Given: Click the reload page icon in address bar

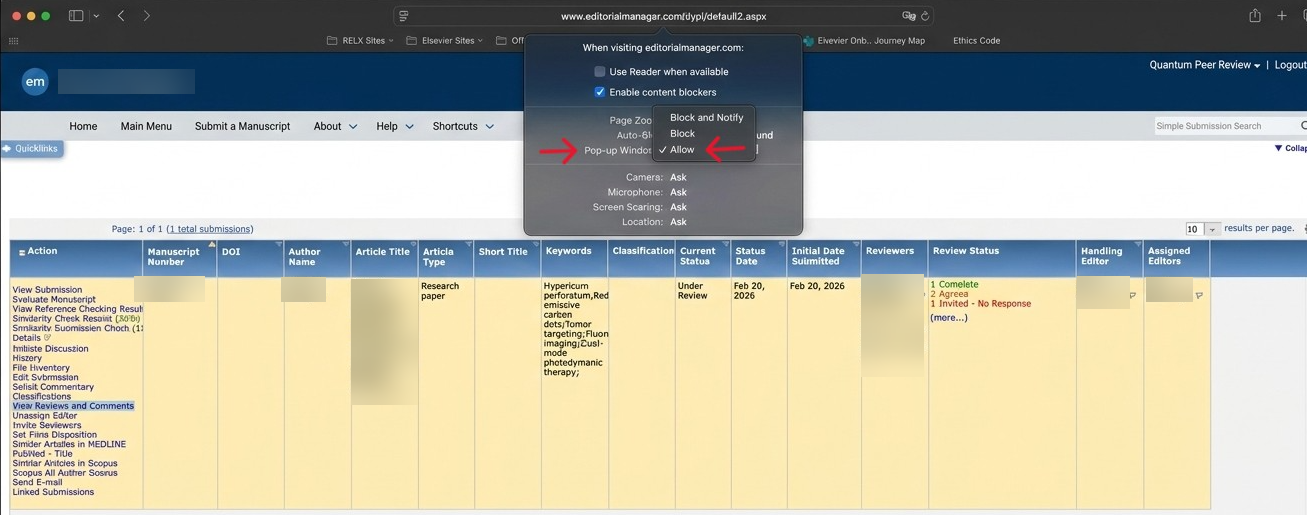Looking at the screenshot, I should point(925,16).
